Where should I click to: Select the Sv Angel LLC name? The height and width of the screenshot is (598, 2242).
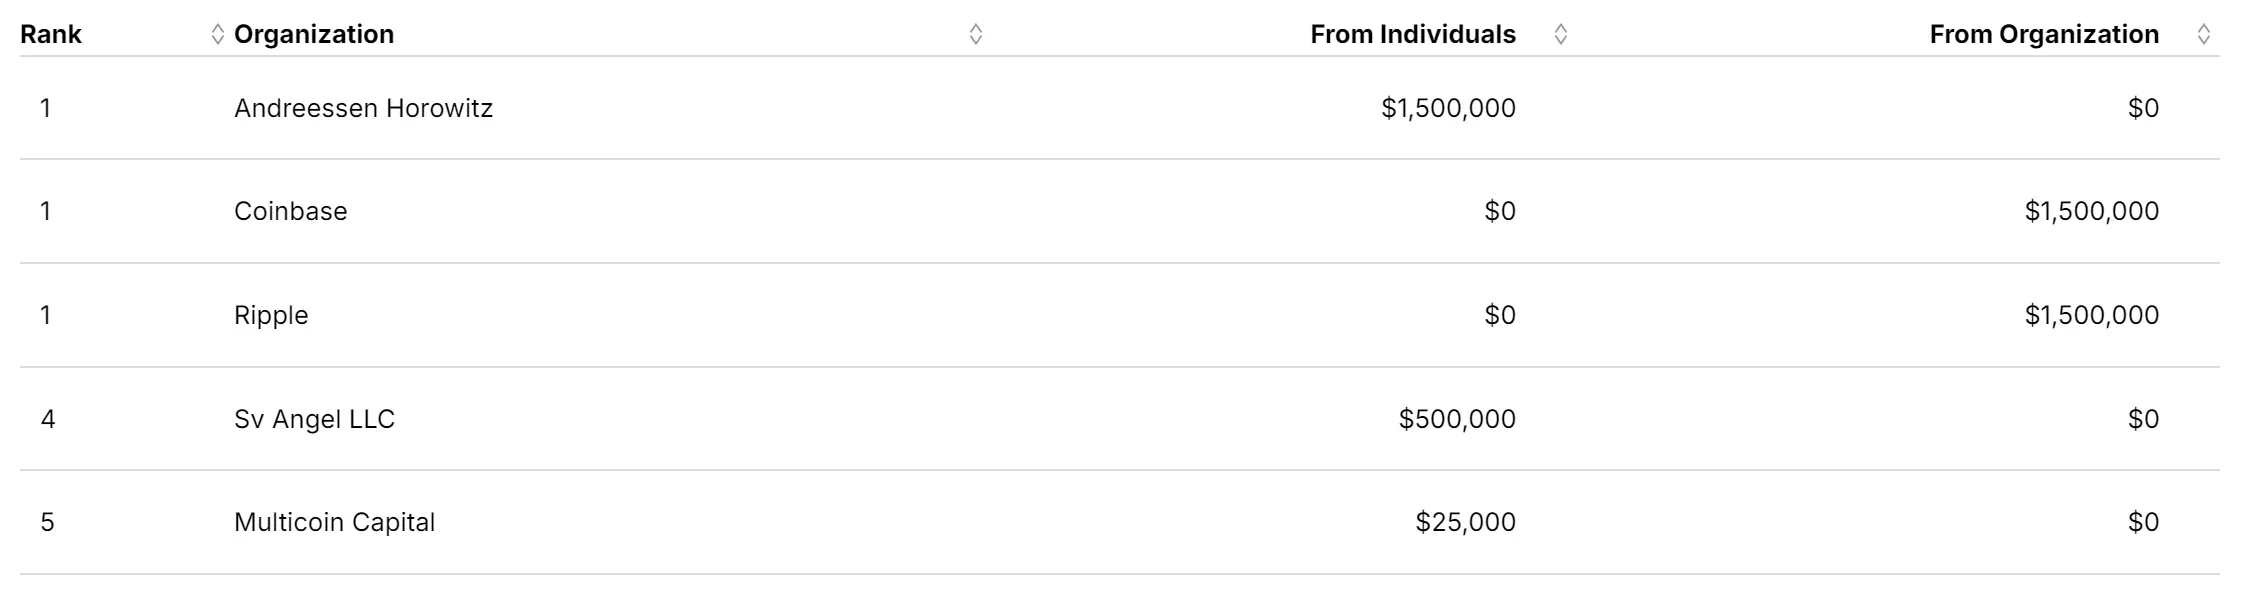[x=314, y=419]
